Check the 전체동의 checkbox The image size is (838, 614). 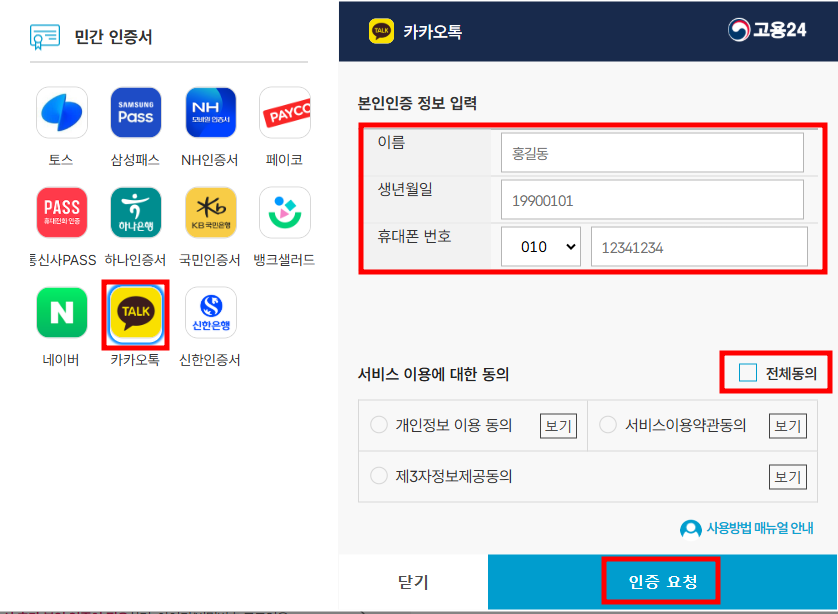click(x=747, y=372)
